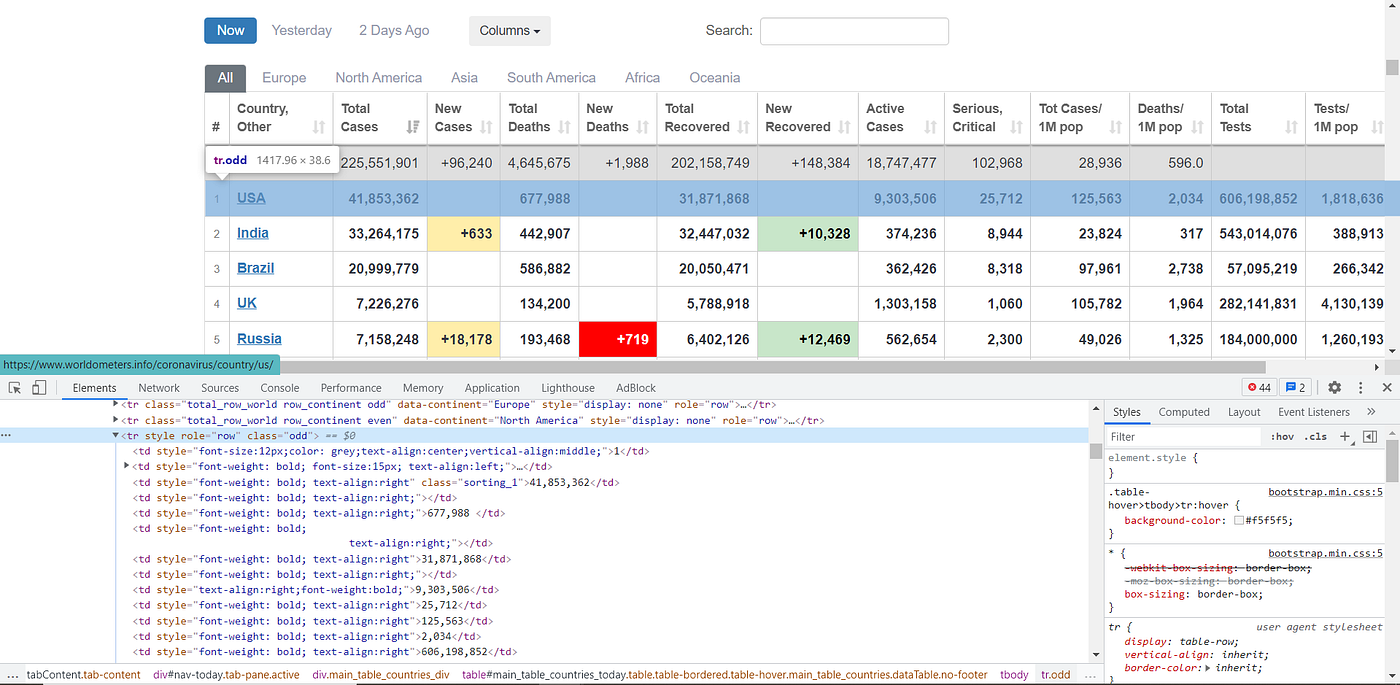Toggle the computed styles sidebar icon
1400x685 pixels.
(x=1370, y=437)
